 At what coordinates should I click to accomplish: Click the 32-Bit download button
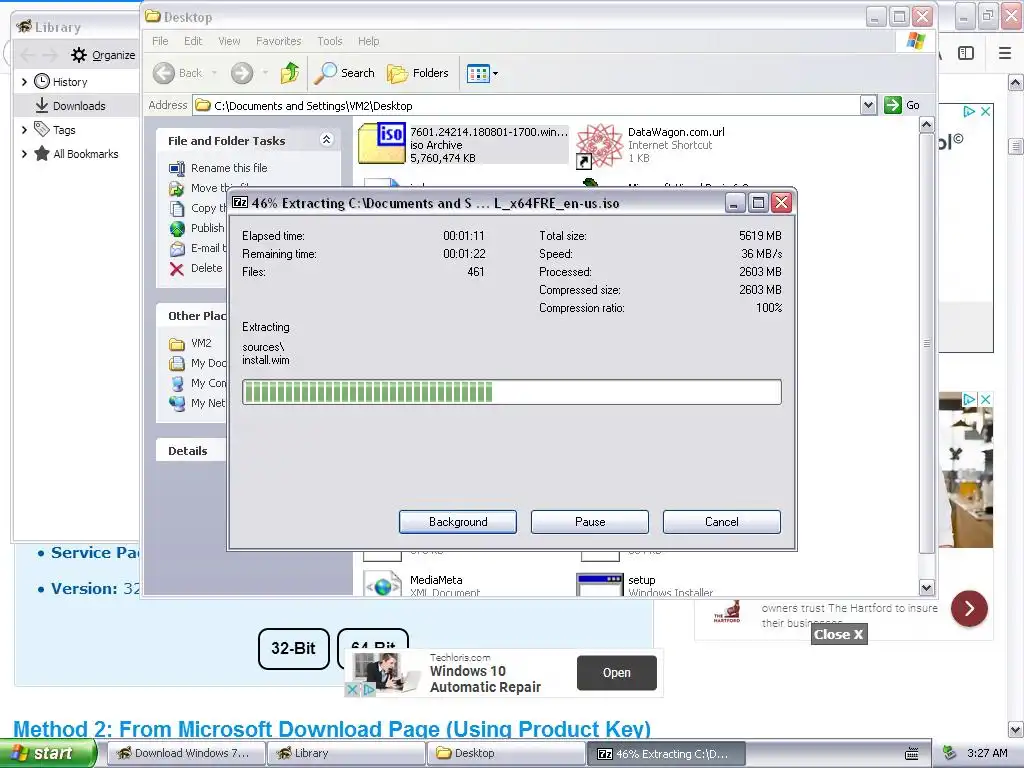click(x=293, y=648)
